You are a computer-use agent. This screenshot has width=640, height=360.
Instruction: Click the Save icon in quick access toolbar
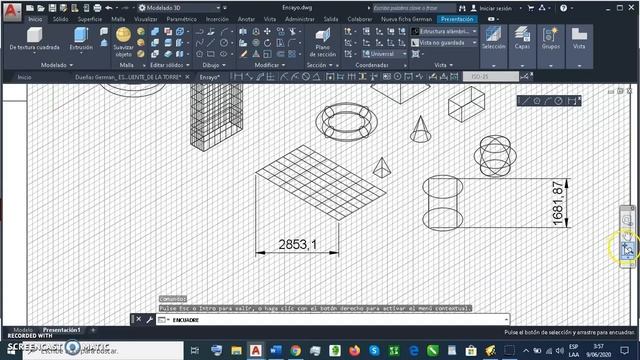point(53,8)
